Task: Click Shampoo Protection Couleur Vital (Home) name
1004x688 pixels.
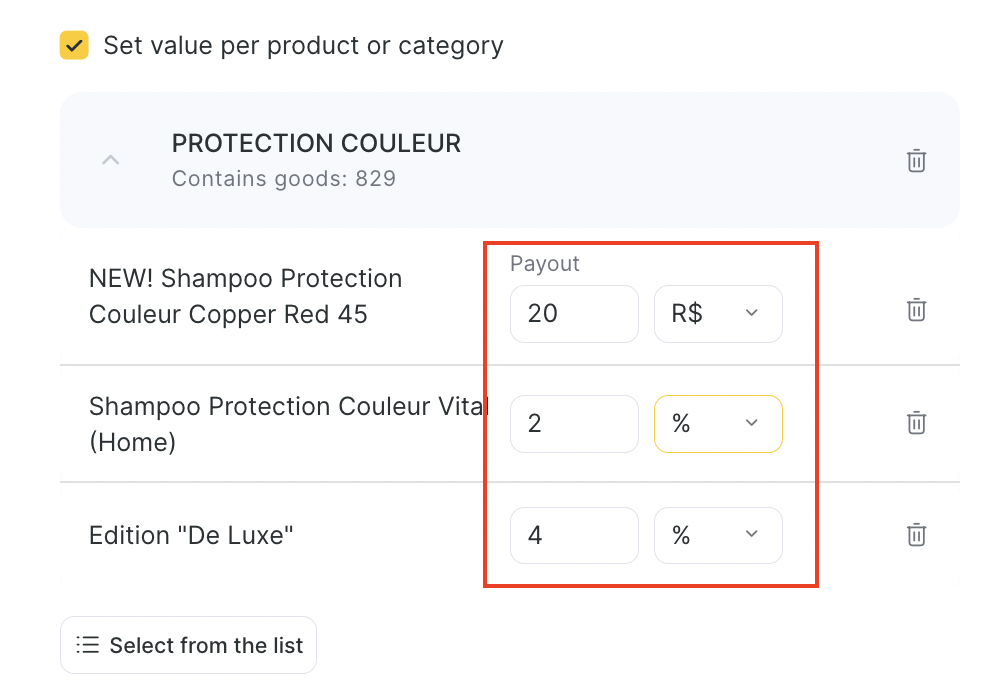Action: 287,423
